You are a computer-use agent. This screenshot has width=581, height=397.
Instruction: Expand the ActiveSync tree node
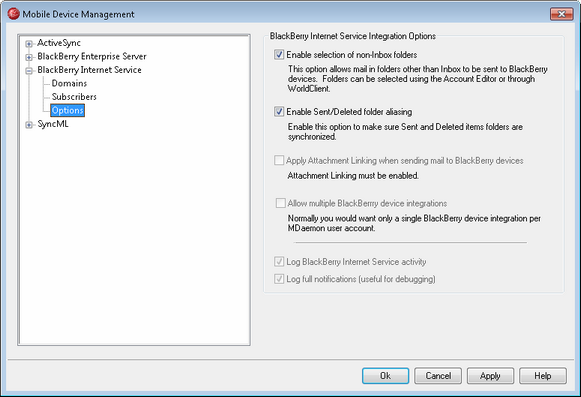coord(29,44)
